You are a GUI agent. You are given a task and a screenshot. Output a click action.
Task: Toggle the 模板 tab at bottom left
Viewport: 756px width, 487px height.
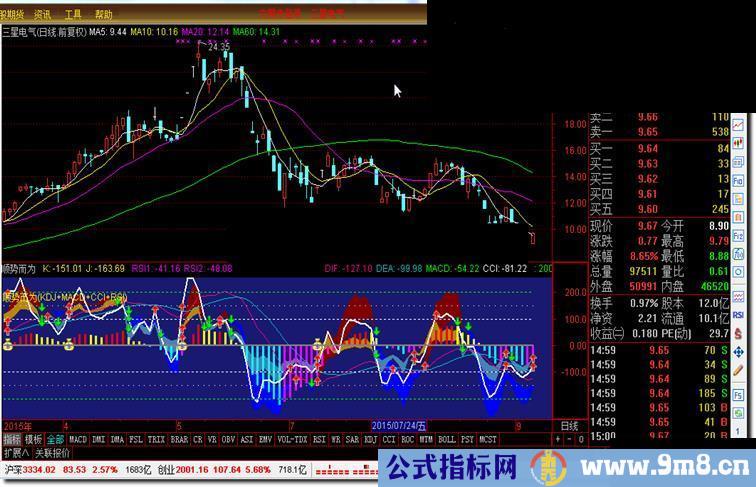coord(33,439)
